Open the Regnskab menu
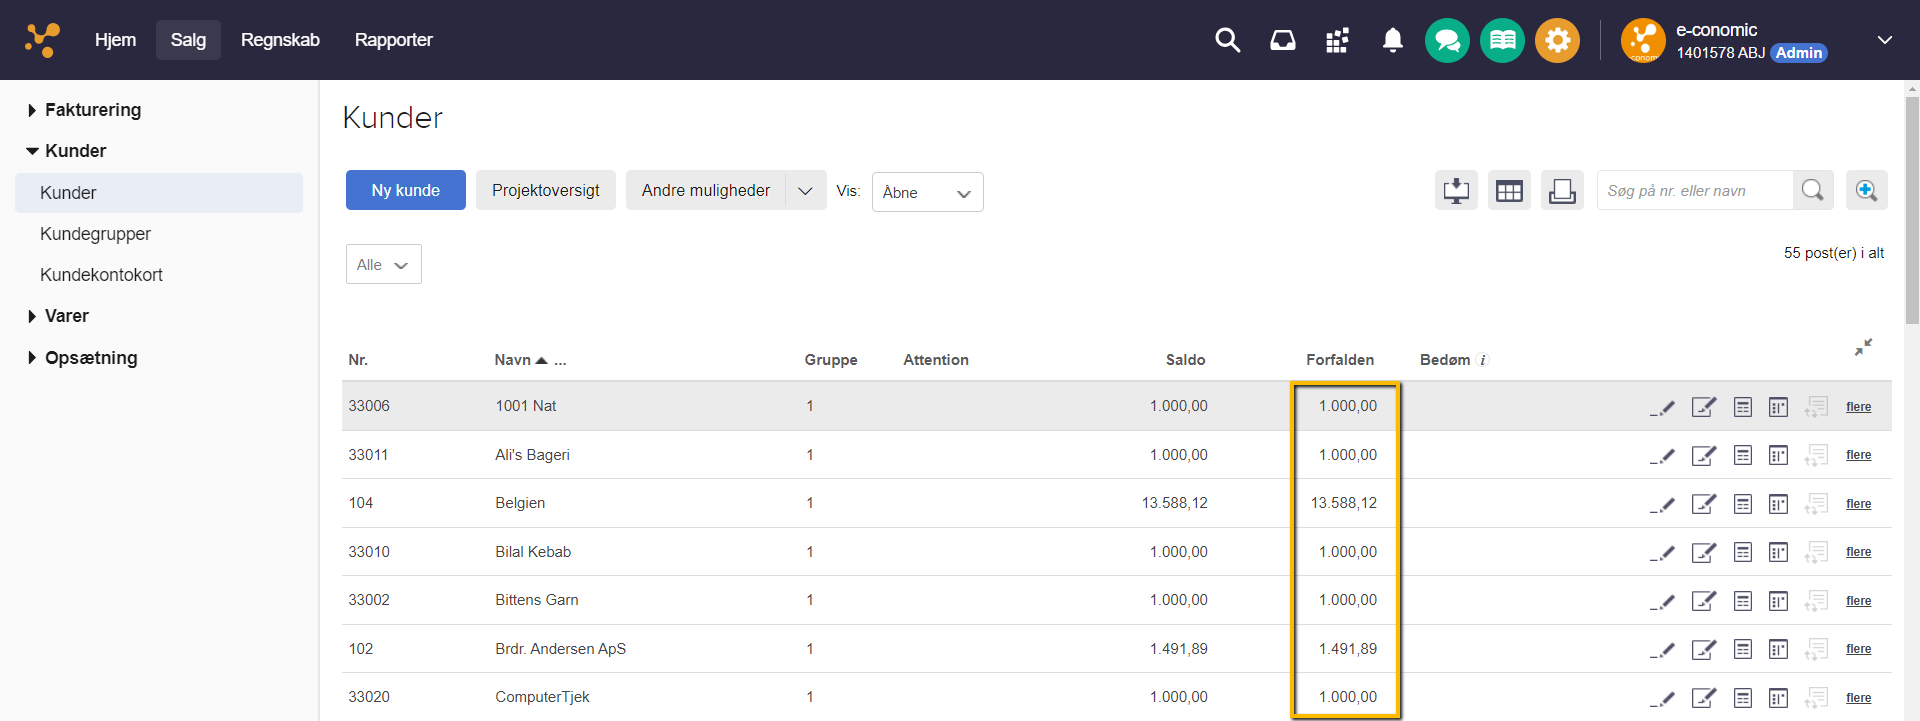 pos(280,40)
